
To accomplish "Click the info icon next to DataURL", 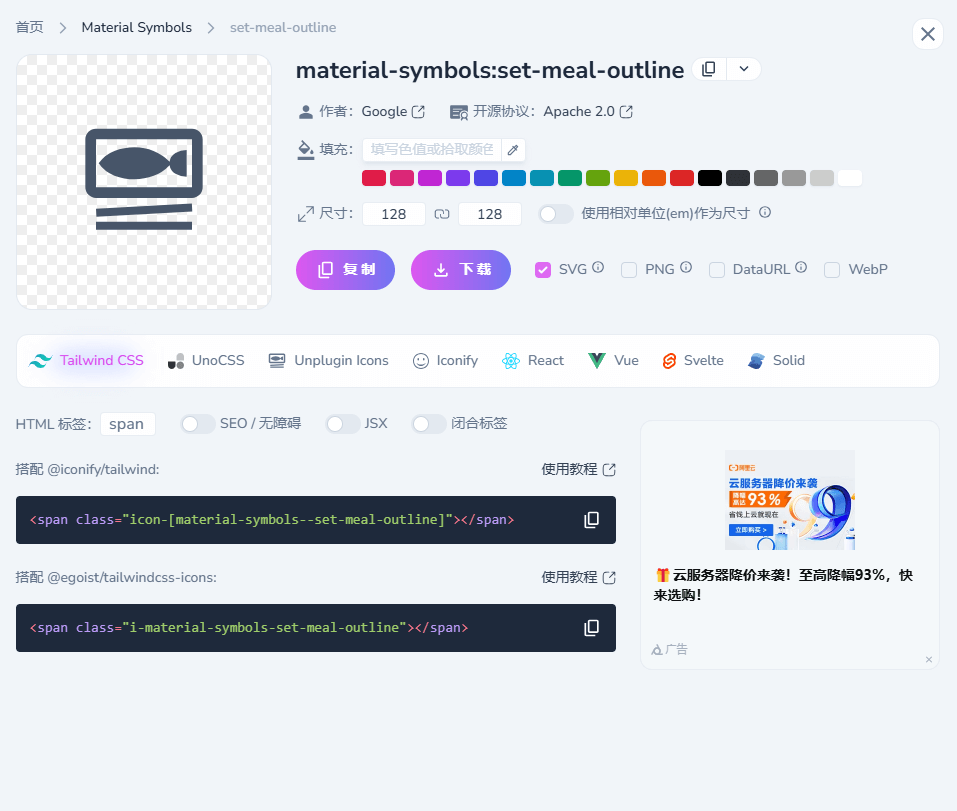I will pos(801,267).
